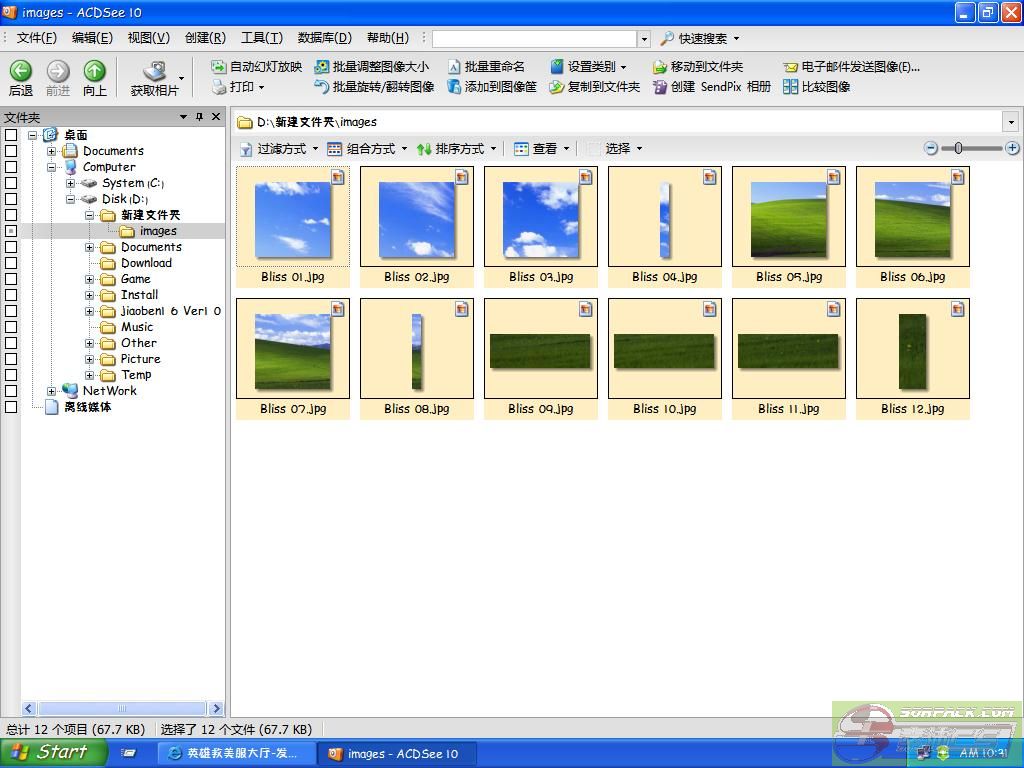Click images - ACDSee 10 taskbar button
This screenshot has height=768, width=1024.
397,754
